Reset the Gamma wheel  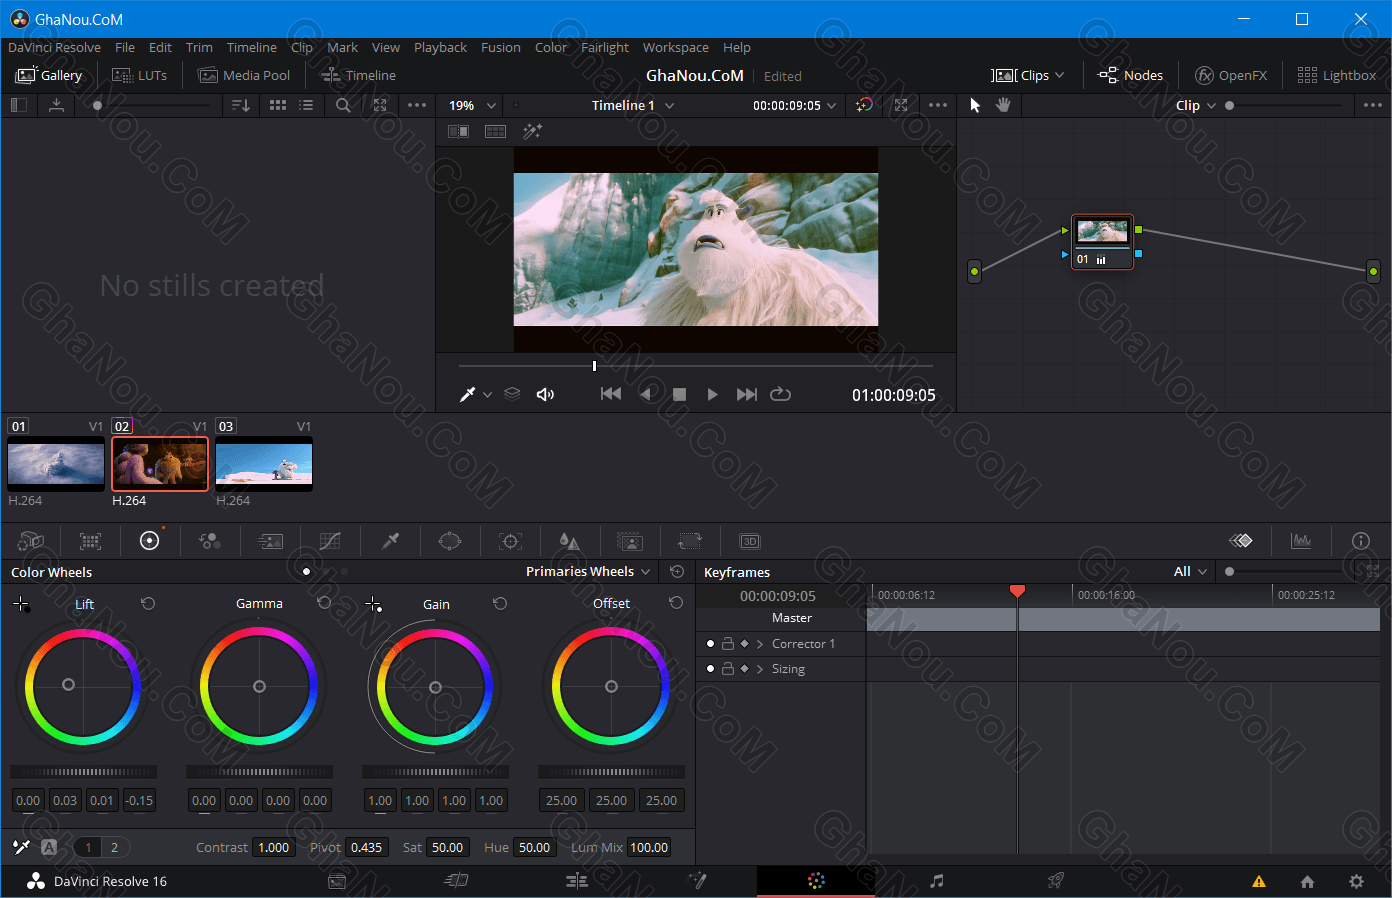pyautogui.click(x=324, y=603)
